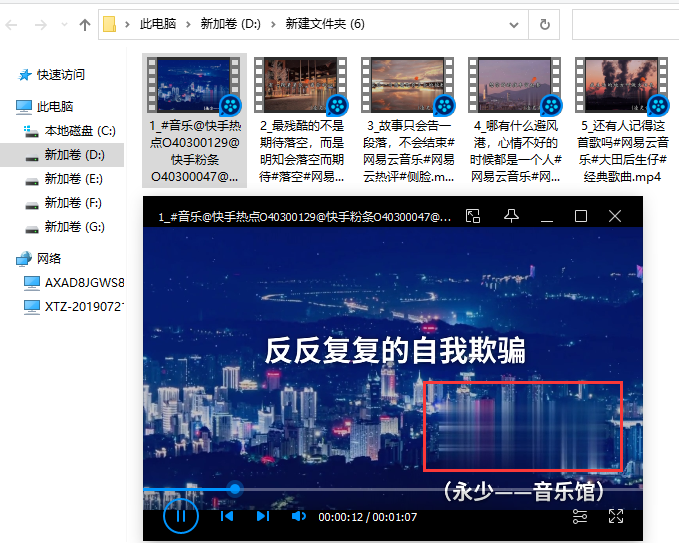Click file name 1_#音乐@快手热点O40300129
679x543 pixels.
pos(194,152)
